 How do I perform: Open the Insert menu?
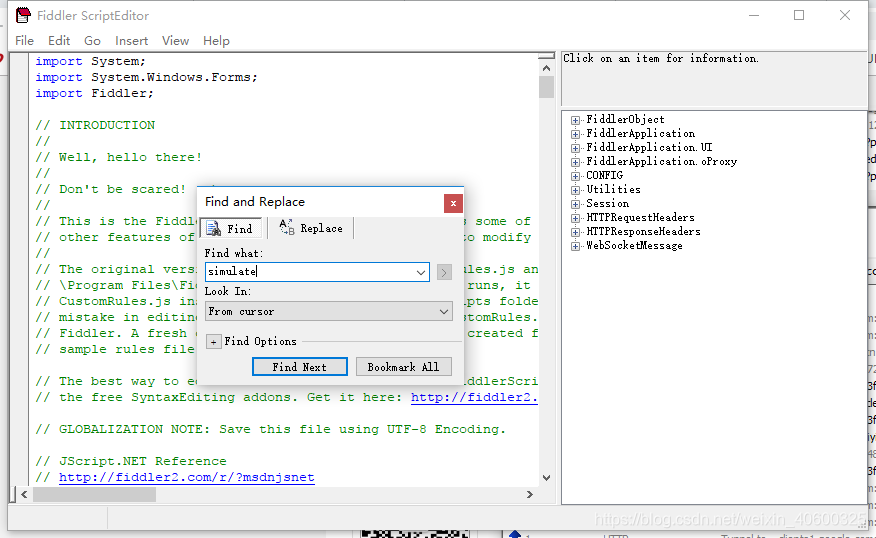coord(131,41)
